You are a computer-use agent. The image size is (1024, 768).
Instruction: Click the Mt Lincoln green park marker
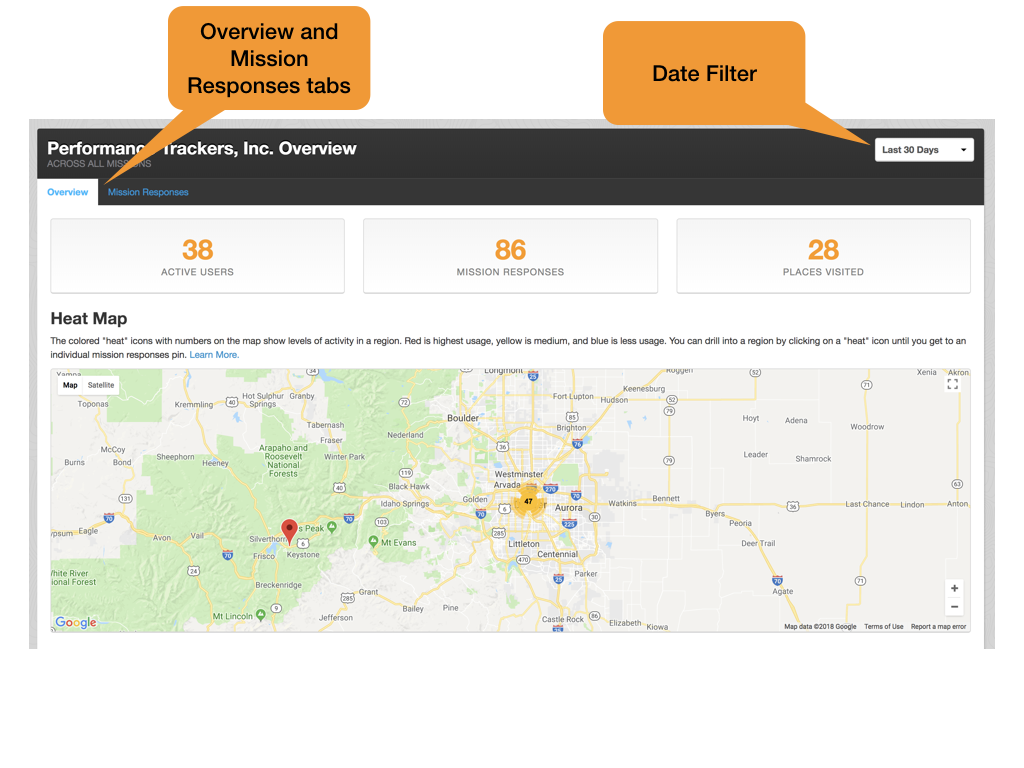pyautogui.click(x=261, y=615)
